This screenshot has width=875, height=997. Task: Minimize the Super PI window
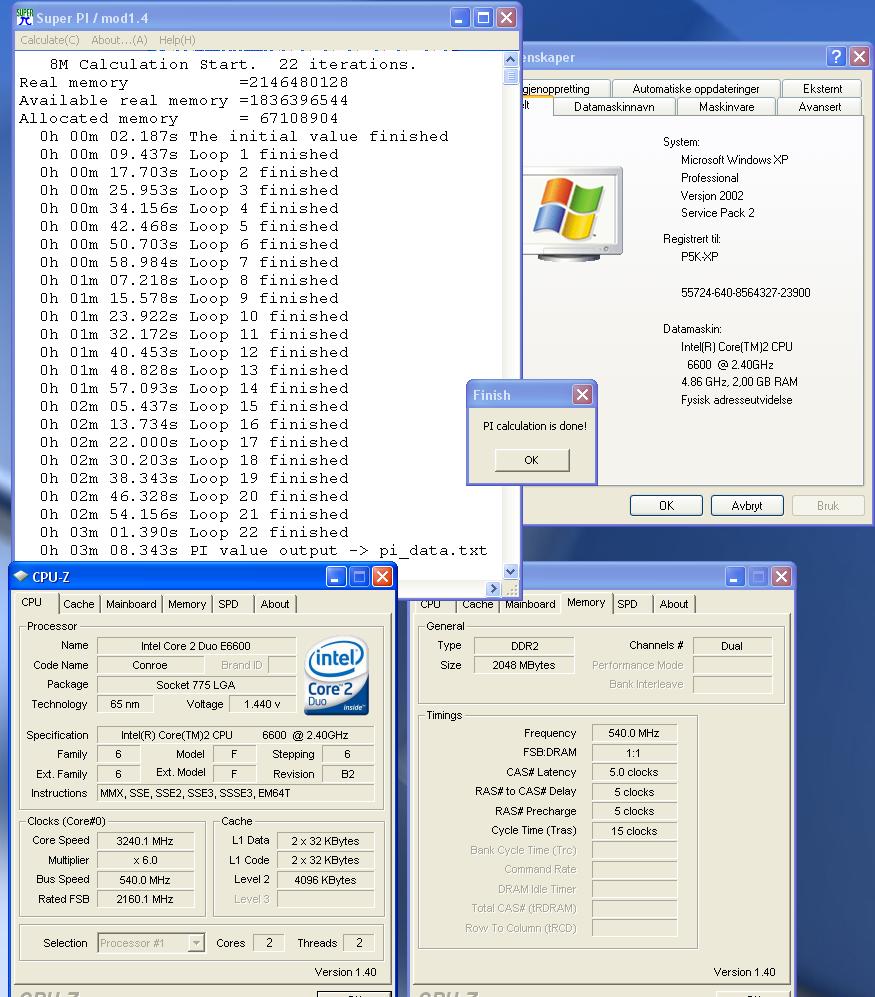(460, 18)
